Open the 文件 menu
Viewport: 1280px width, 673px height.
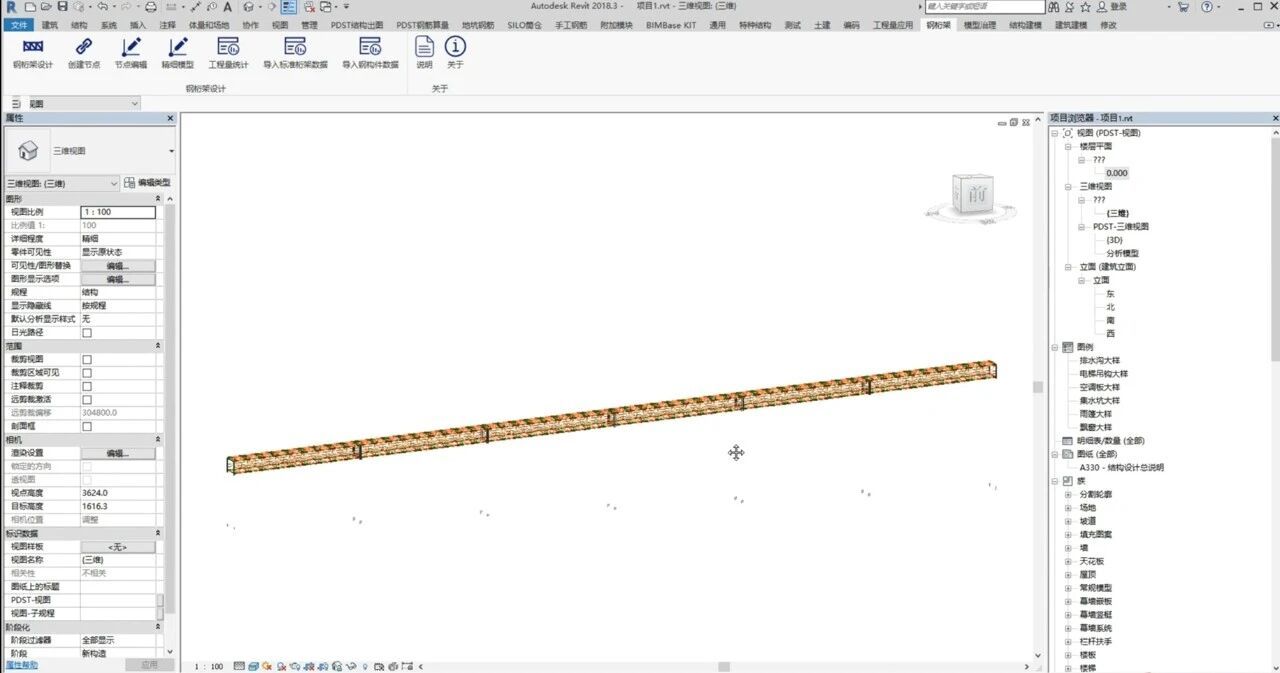pos(20,25)
